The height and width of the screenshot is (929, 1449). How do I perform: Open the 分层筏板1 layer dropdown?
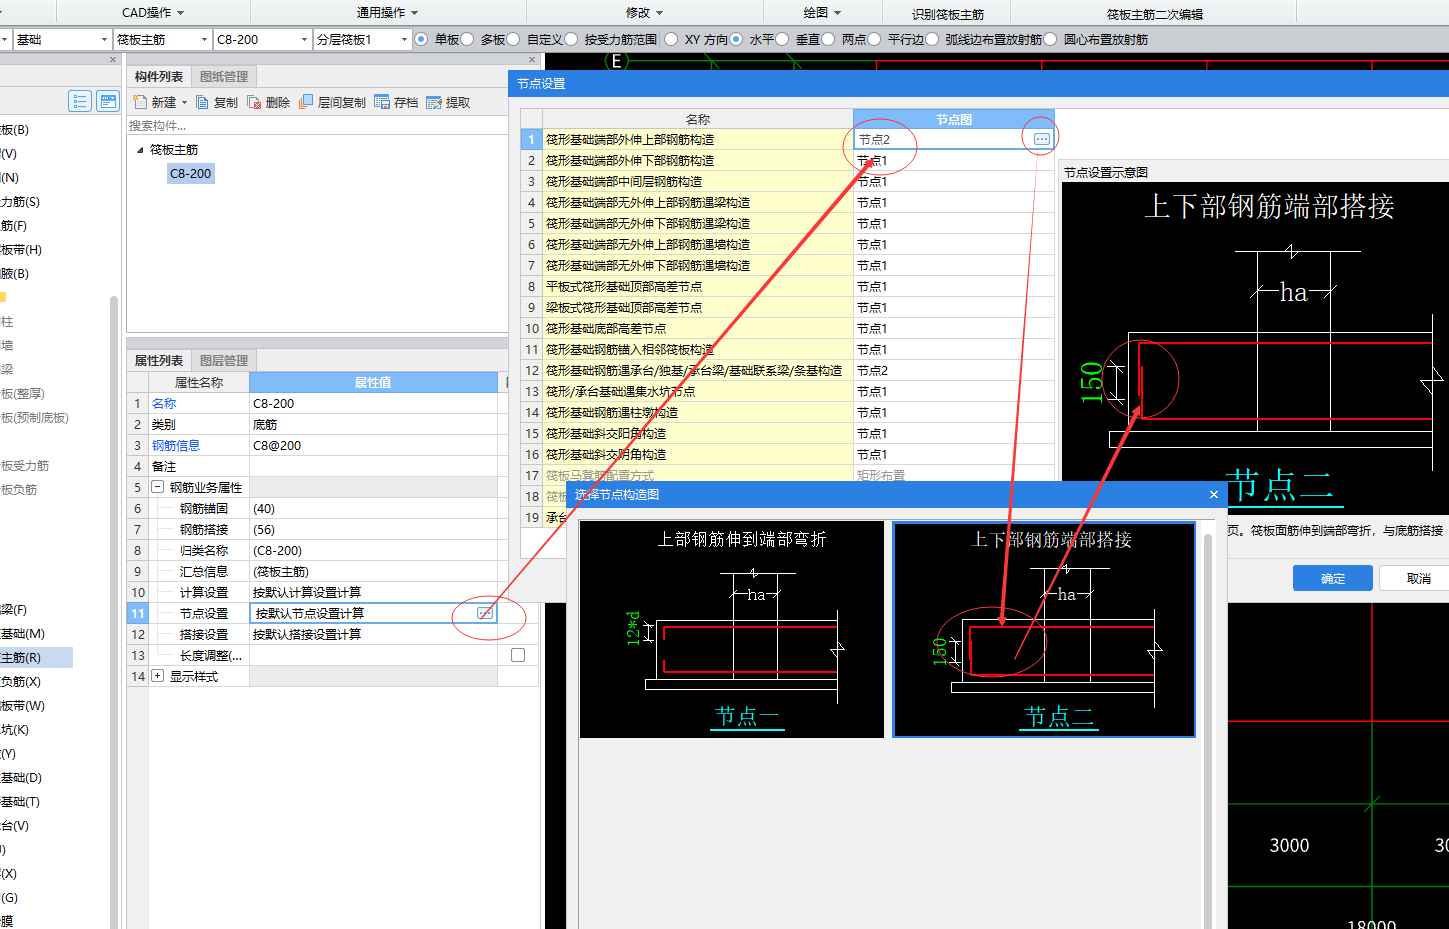point(404,39)
